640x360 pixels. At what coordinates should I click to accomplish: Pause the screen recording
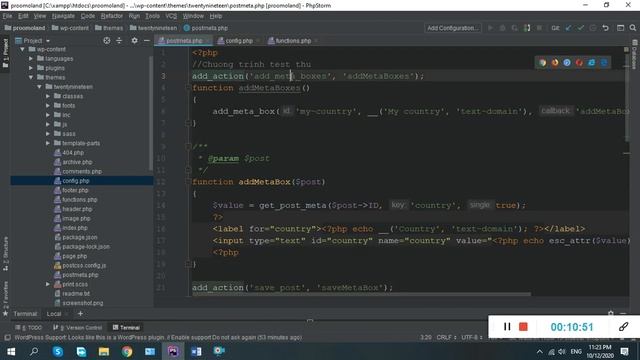coord(507,327)
